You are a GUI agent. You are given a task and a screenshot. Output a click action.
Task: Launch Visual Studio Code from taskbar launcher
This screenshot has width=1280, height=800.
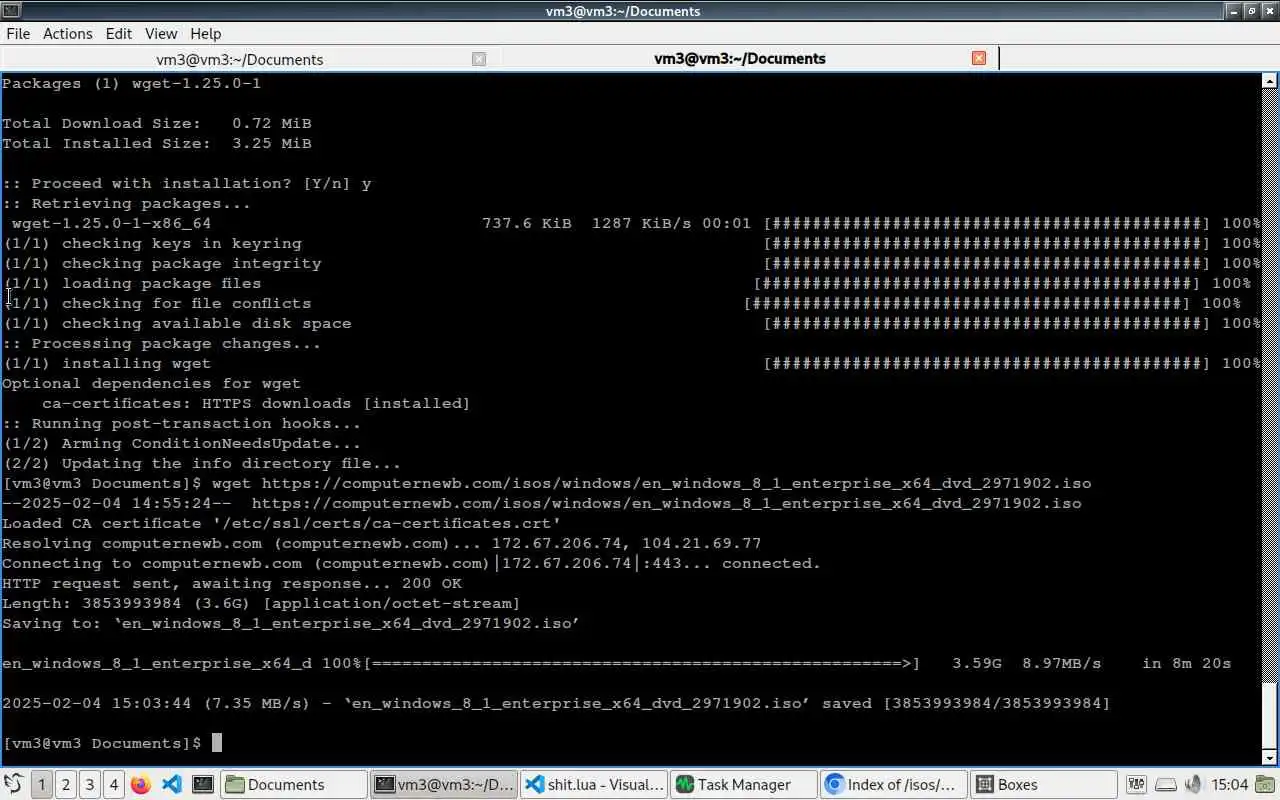pos(171,784)
